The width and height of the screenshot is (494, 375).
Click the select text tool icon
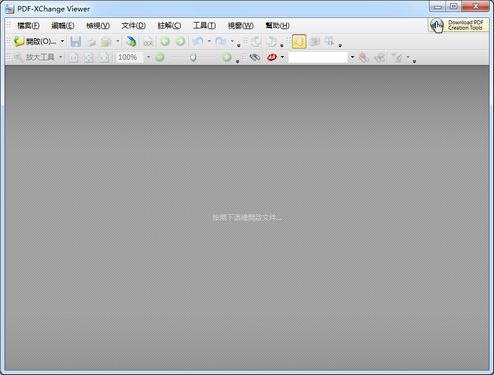coord(330,42)
